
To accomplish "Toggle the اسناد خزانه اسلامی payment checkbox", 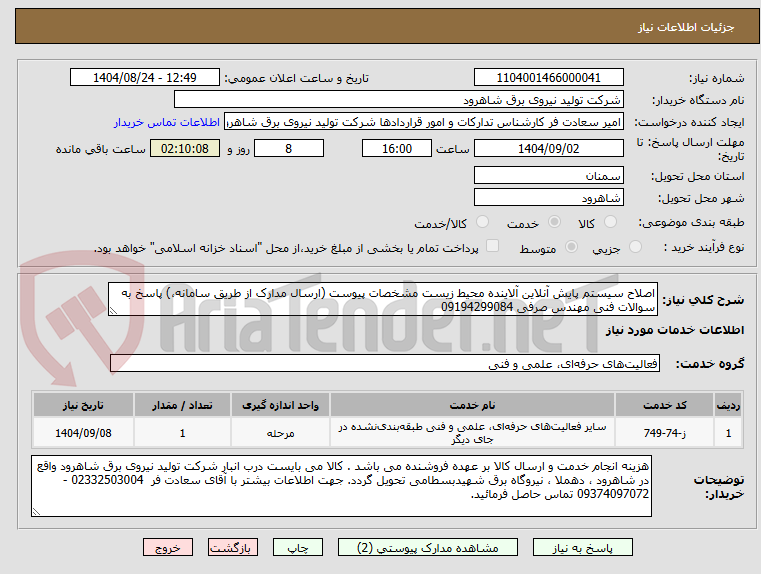I will tap(492, 246).
